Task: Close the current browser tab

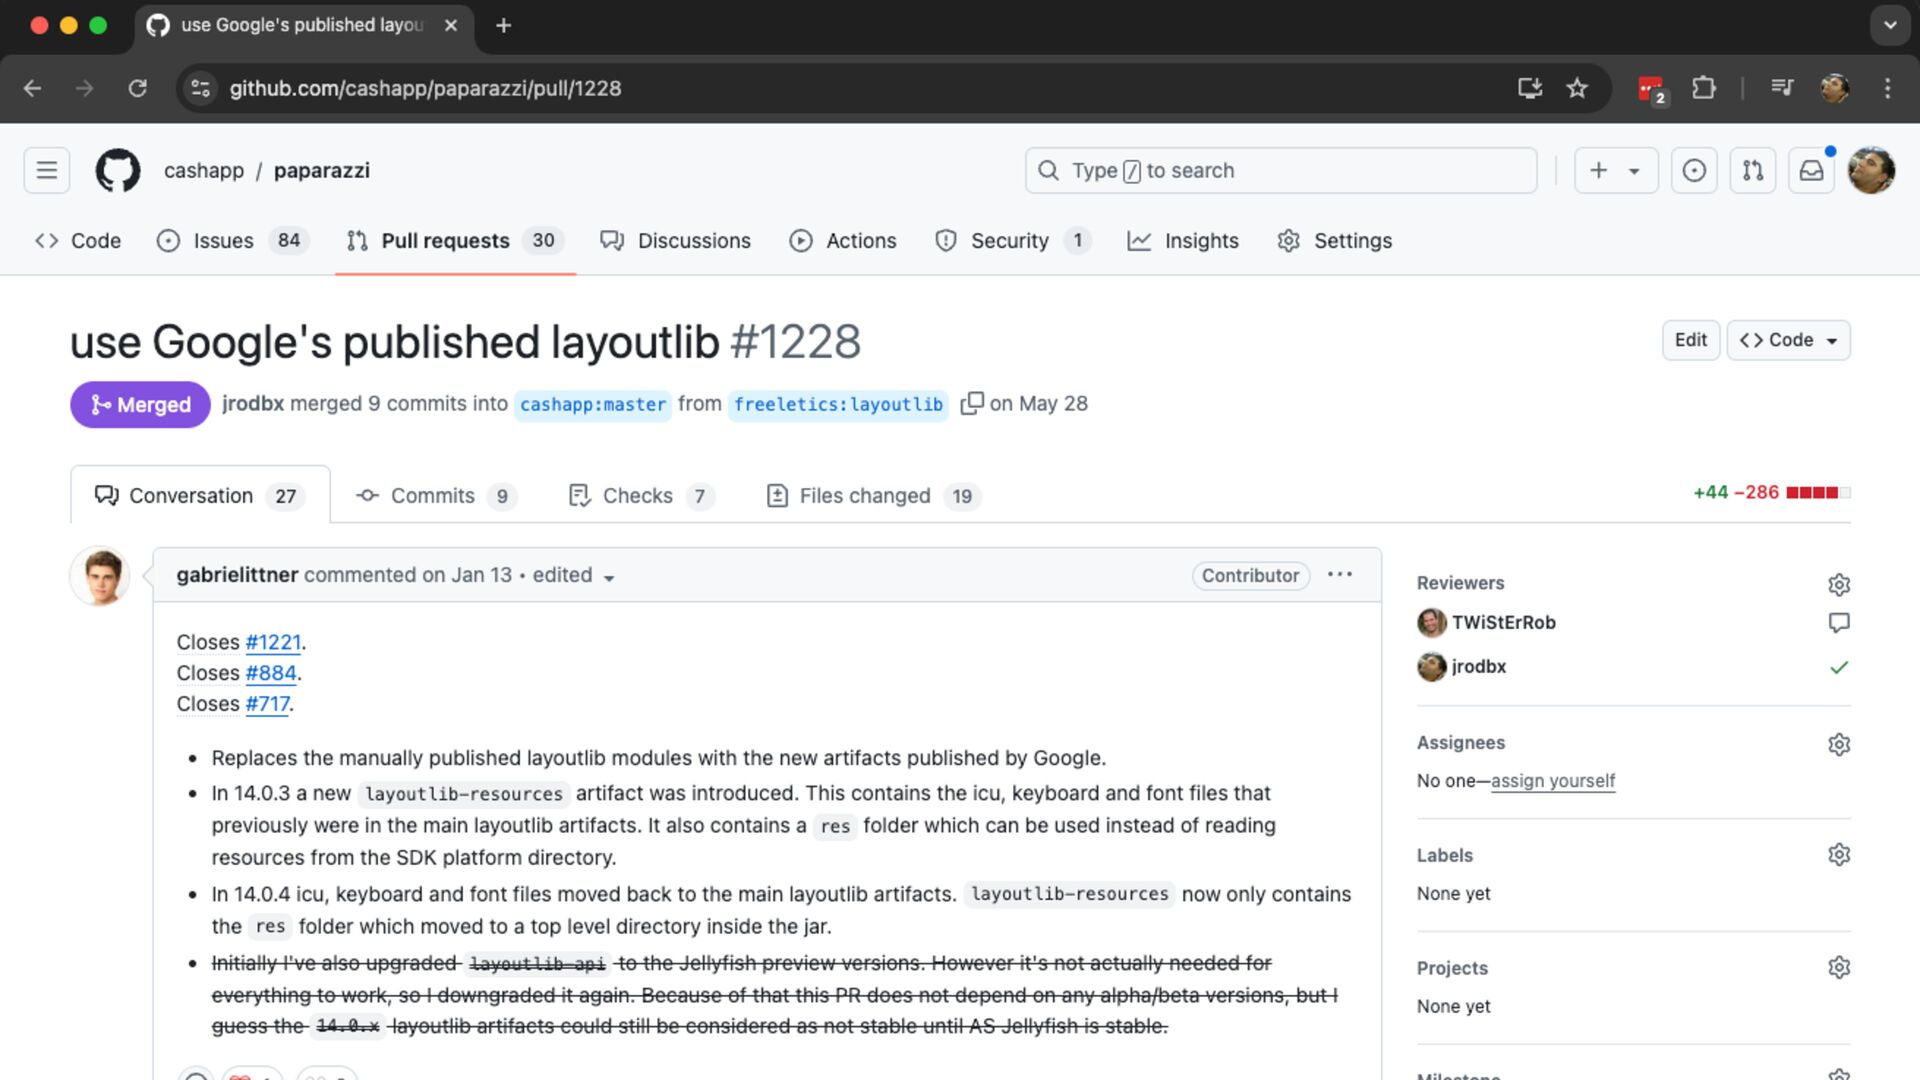Action: [x=451, y=25]
